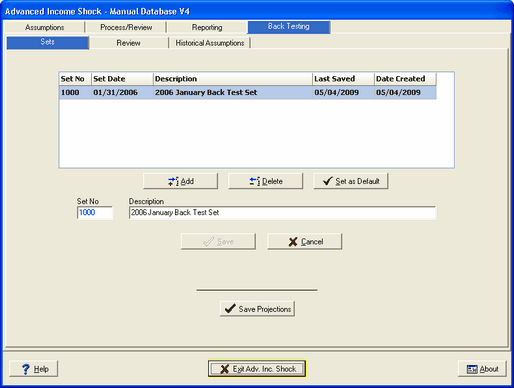514x388 pixels.
Task: Open the Historical Assumptions sub-tab
Action: [210, 43]
